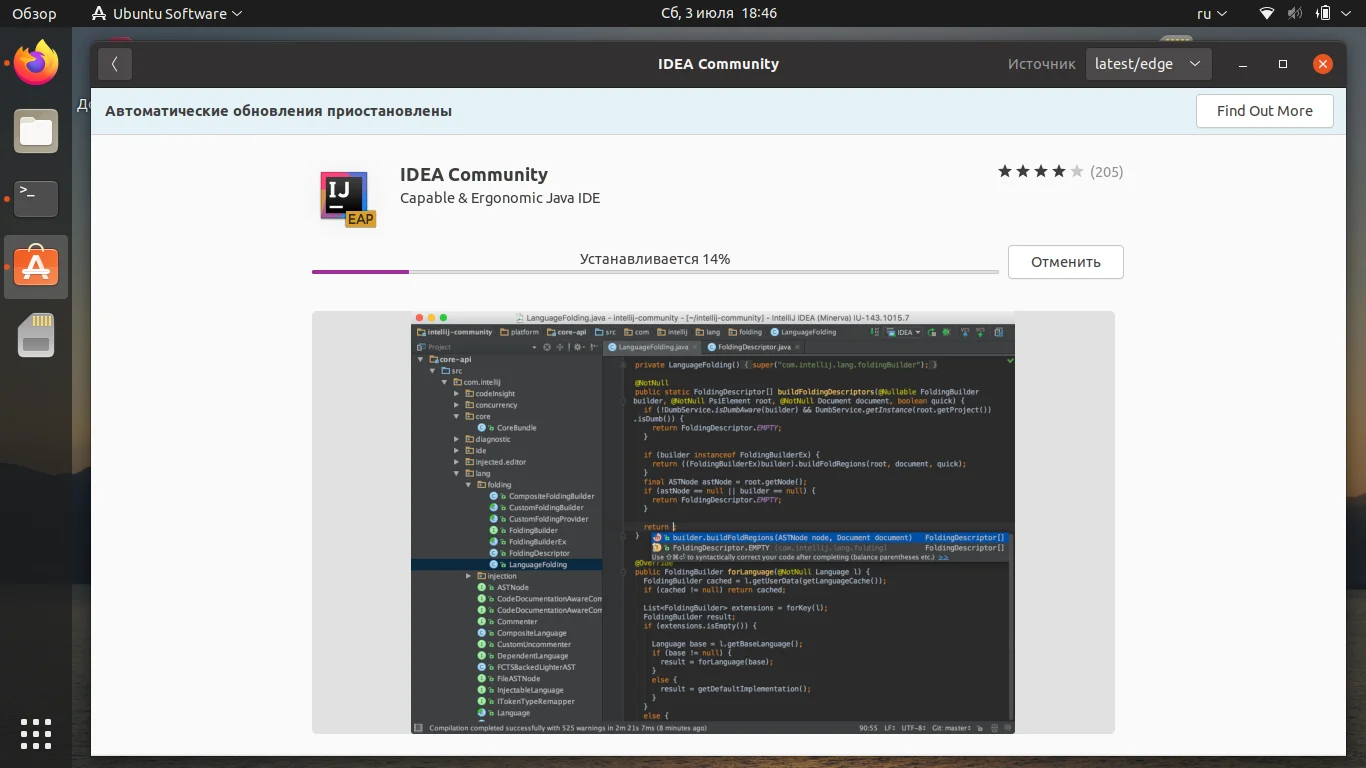Click the installation progress bar
This screenshot has width=1366, height=768.
pos(655,272)
